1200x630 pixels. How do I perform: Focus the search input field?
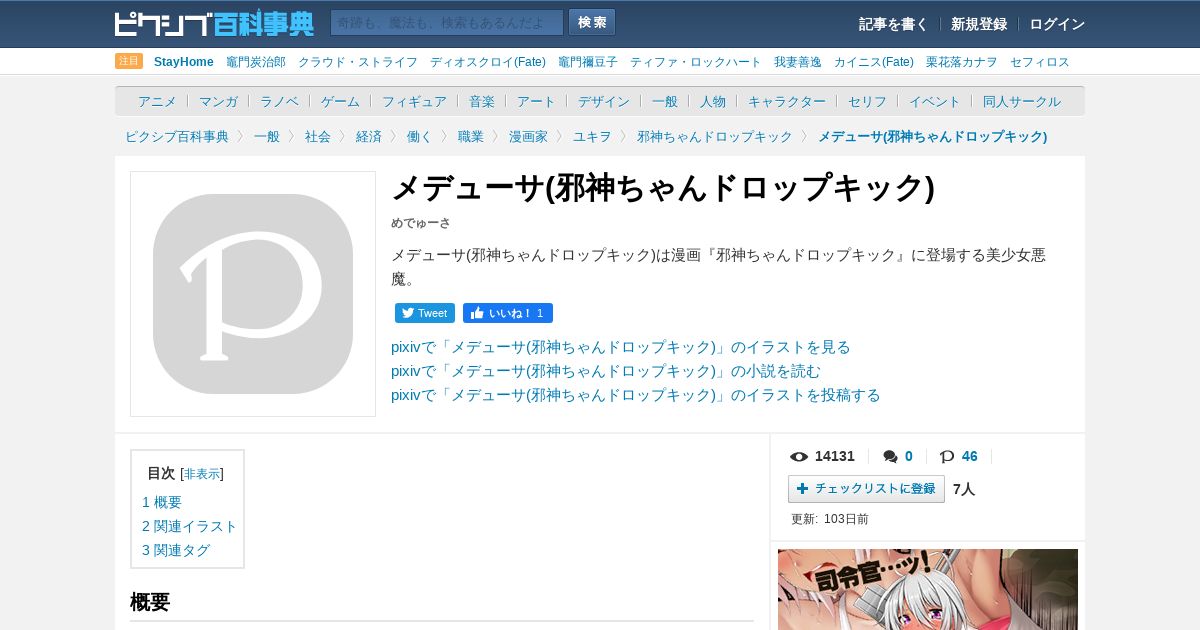click(x=447, y=22)
